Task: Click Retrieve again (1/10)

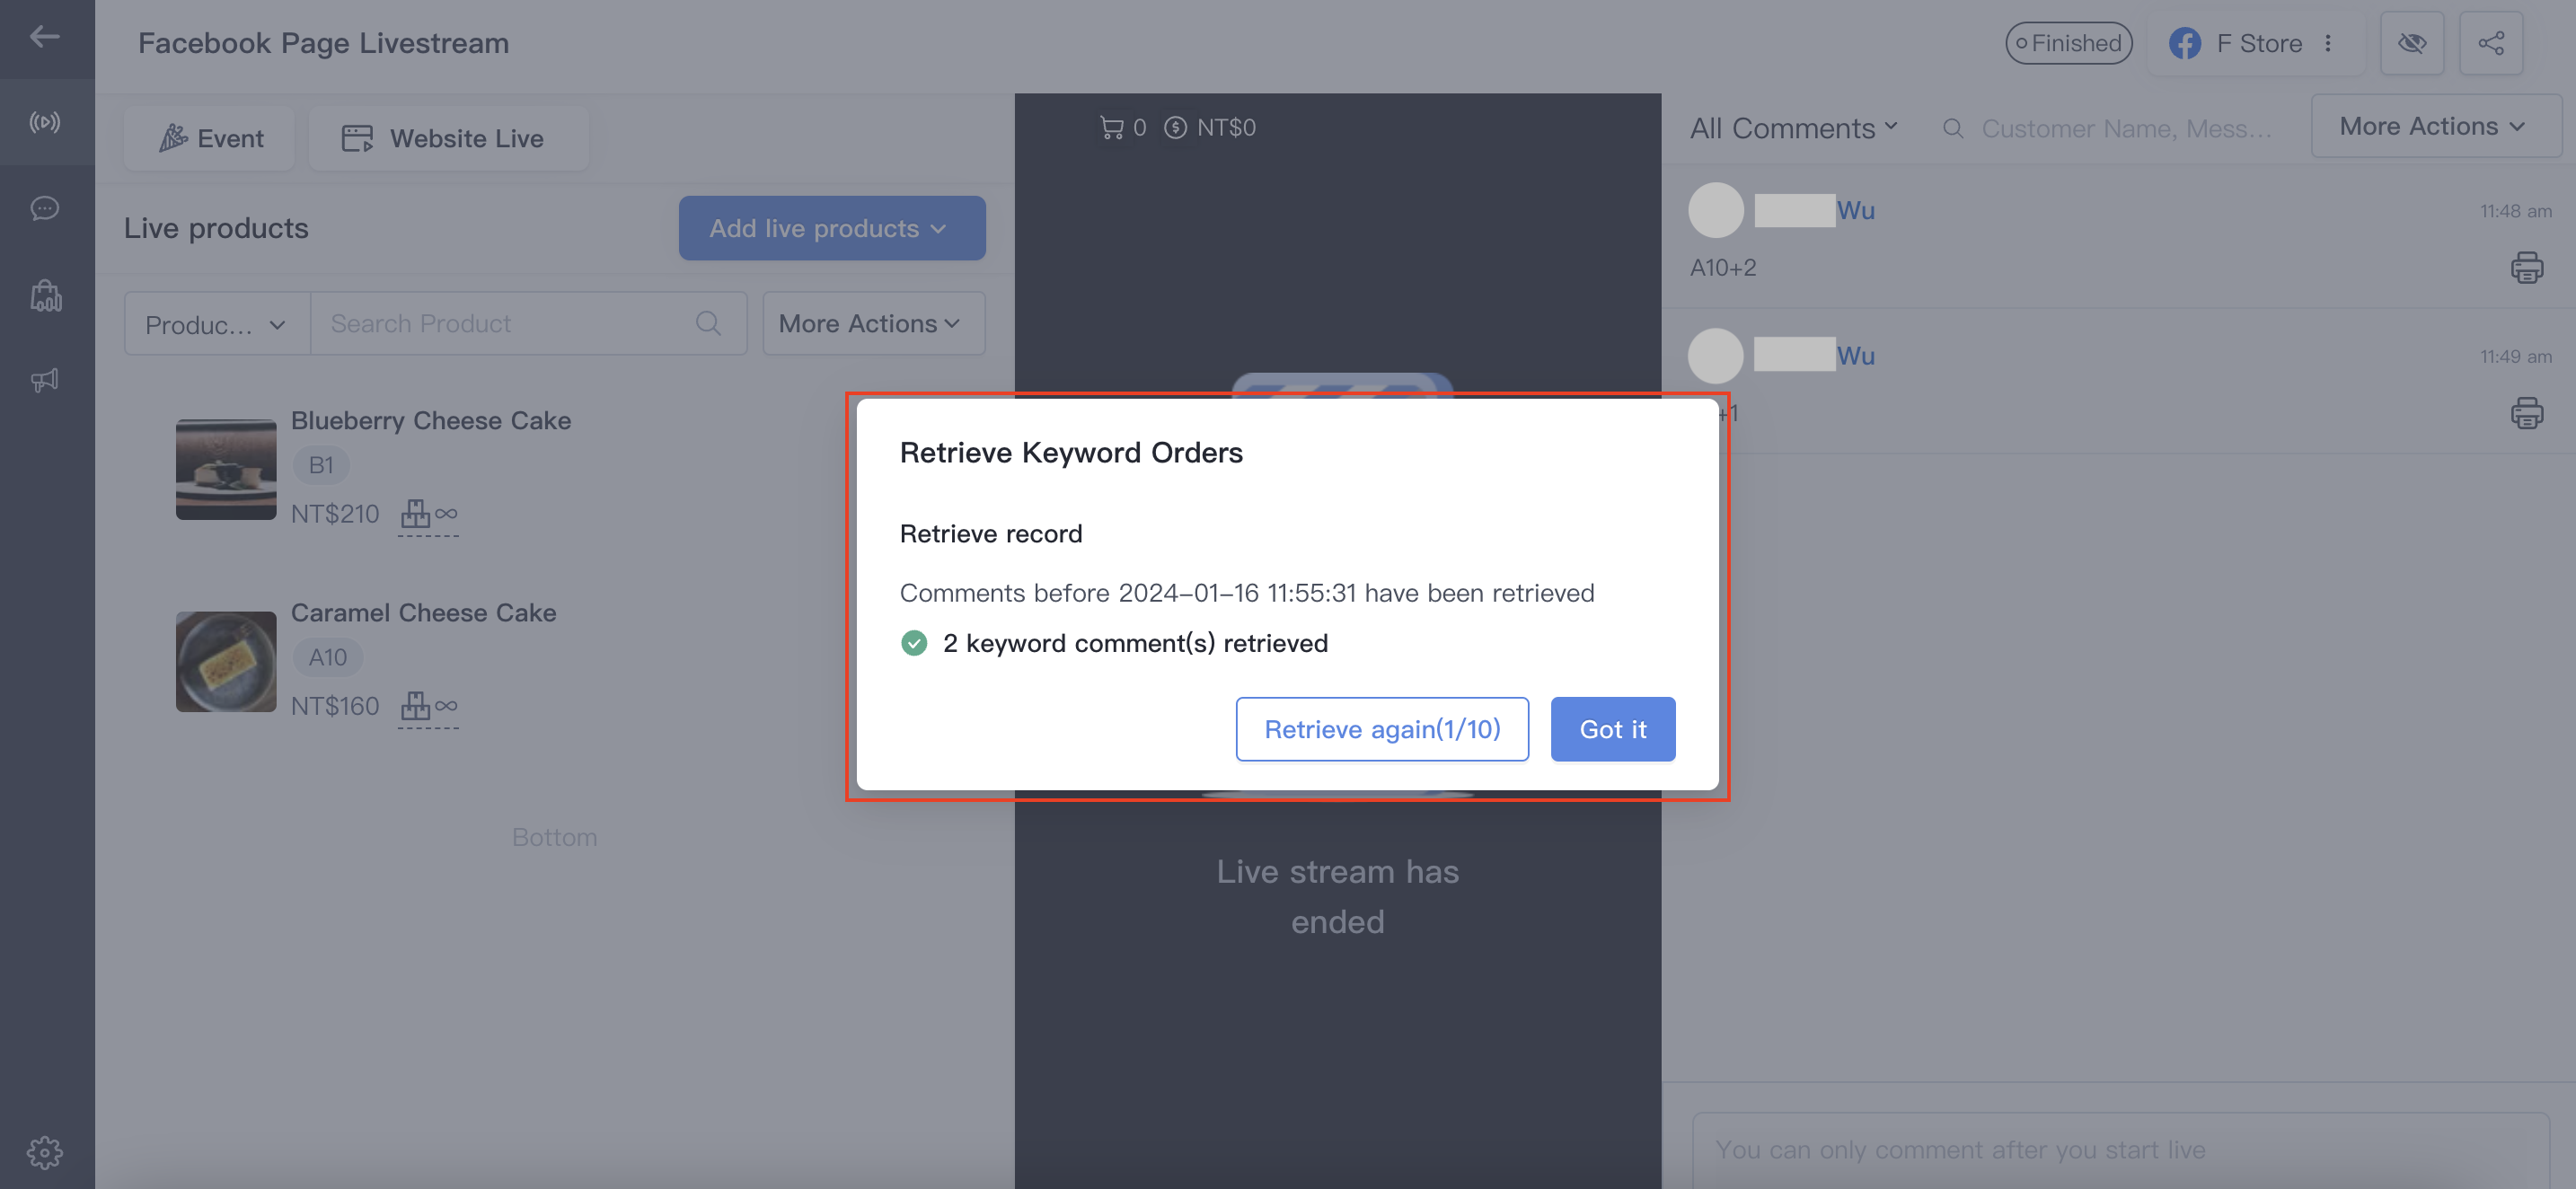Action: coord(1382,729)
